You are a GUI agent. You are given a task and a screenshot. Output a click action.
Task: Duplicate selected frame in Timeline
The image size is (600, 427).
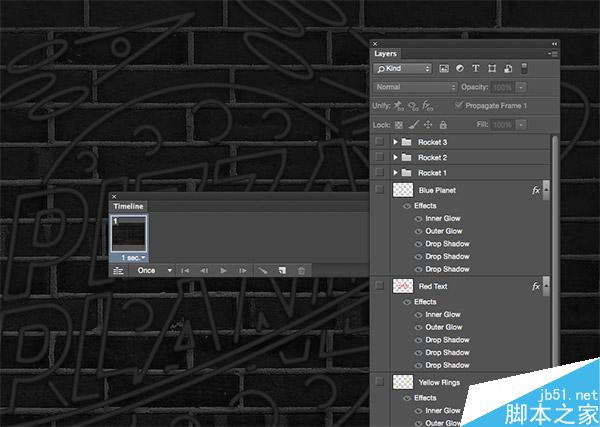click(282, 271)
